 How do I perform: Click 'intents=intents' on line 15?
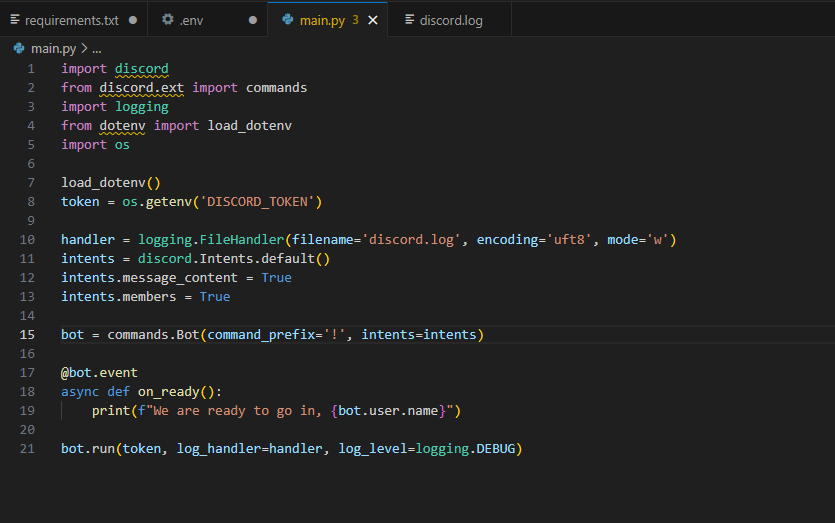(x=419, y=335)
